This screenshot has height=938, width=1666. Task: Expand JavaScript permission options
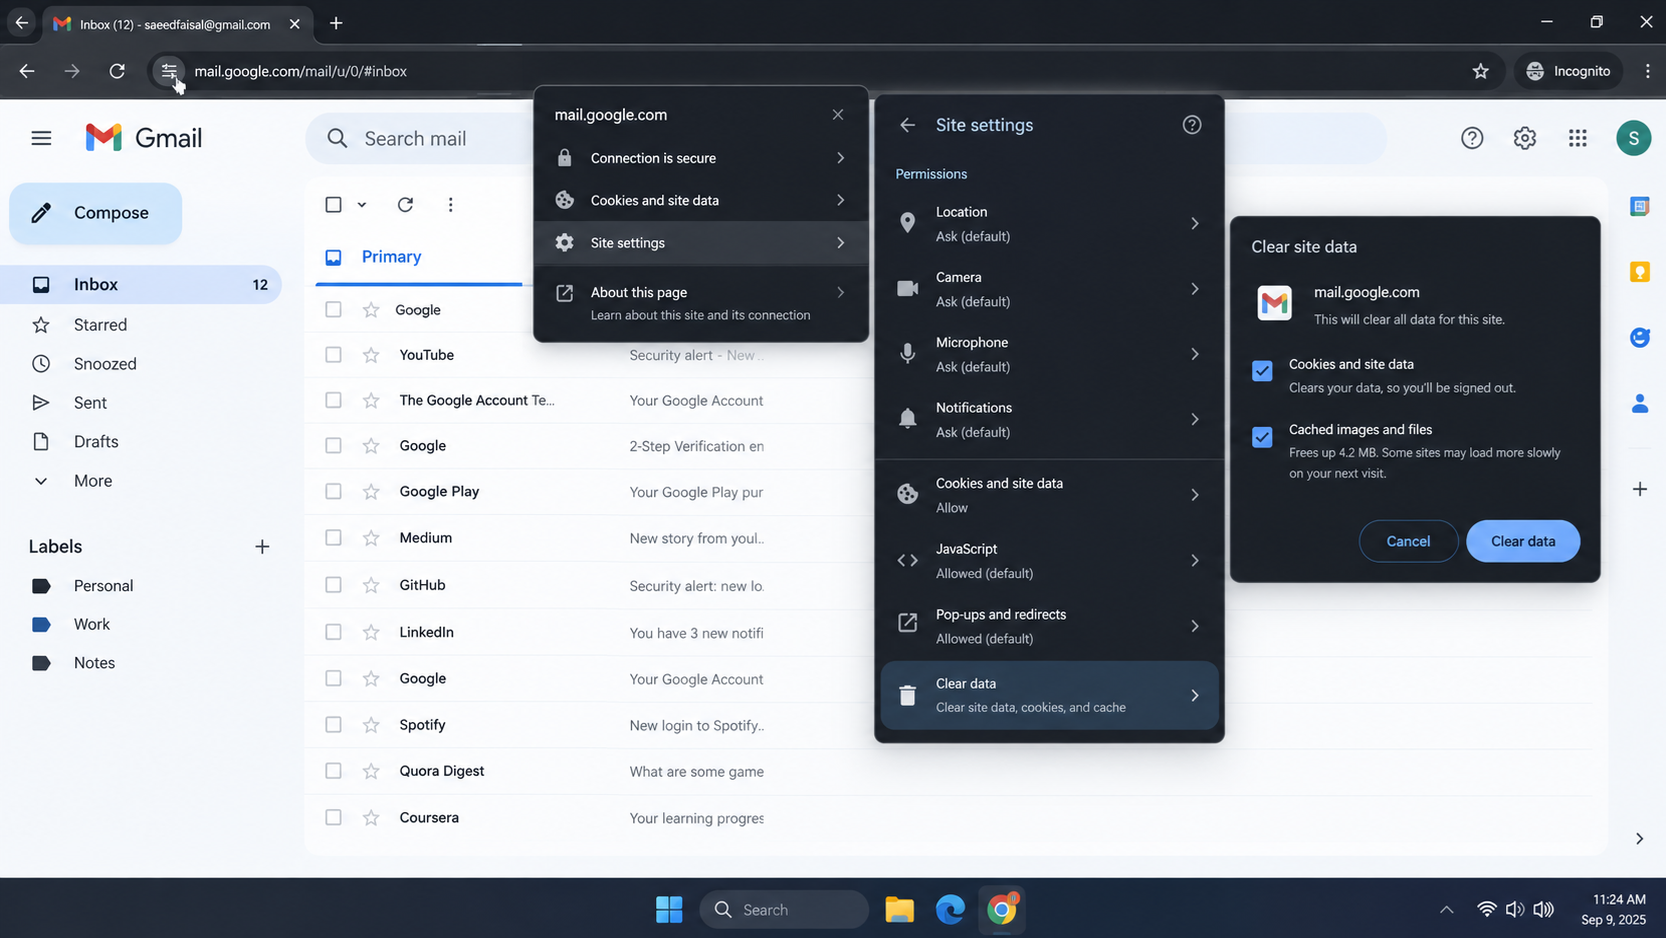1049,561
